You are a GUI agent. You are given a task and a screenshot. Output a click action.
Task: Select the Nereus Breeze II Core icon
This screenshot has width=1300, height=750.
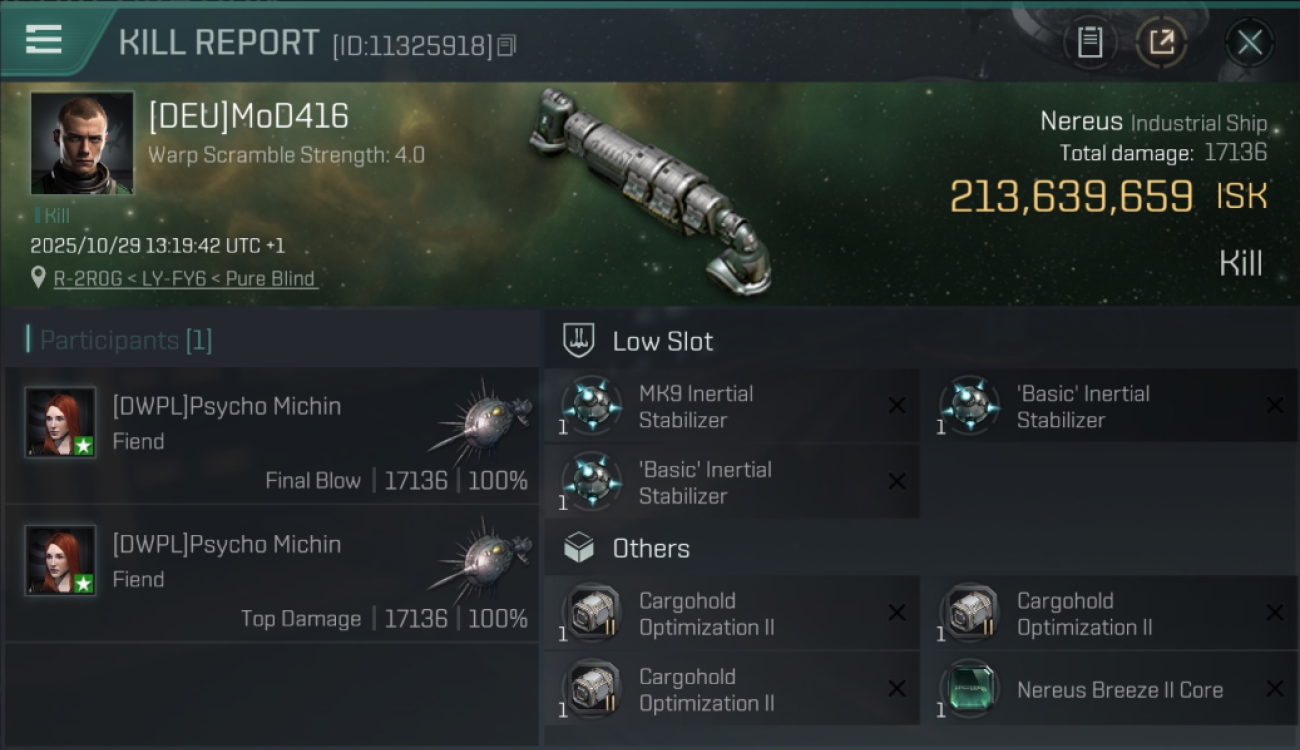coord(969,689)
